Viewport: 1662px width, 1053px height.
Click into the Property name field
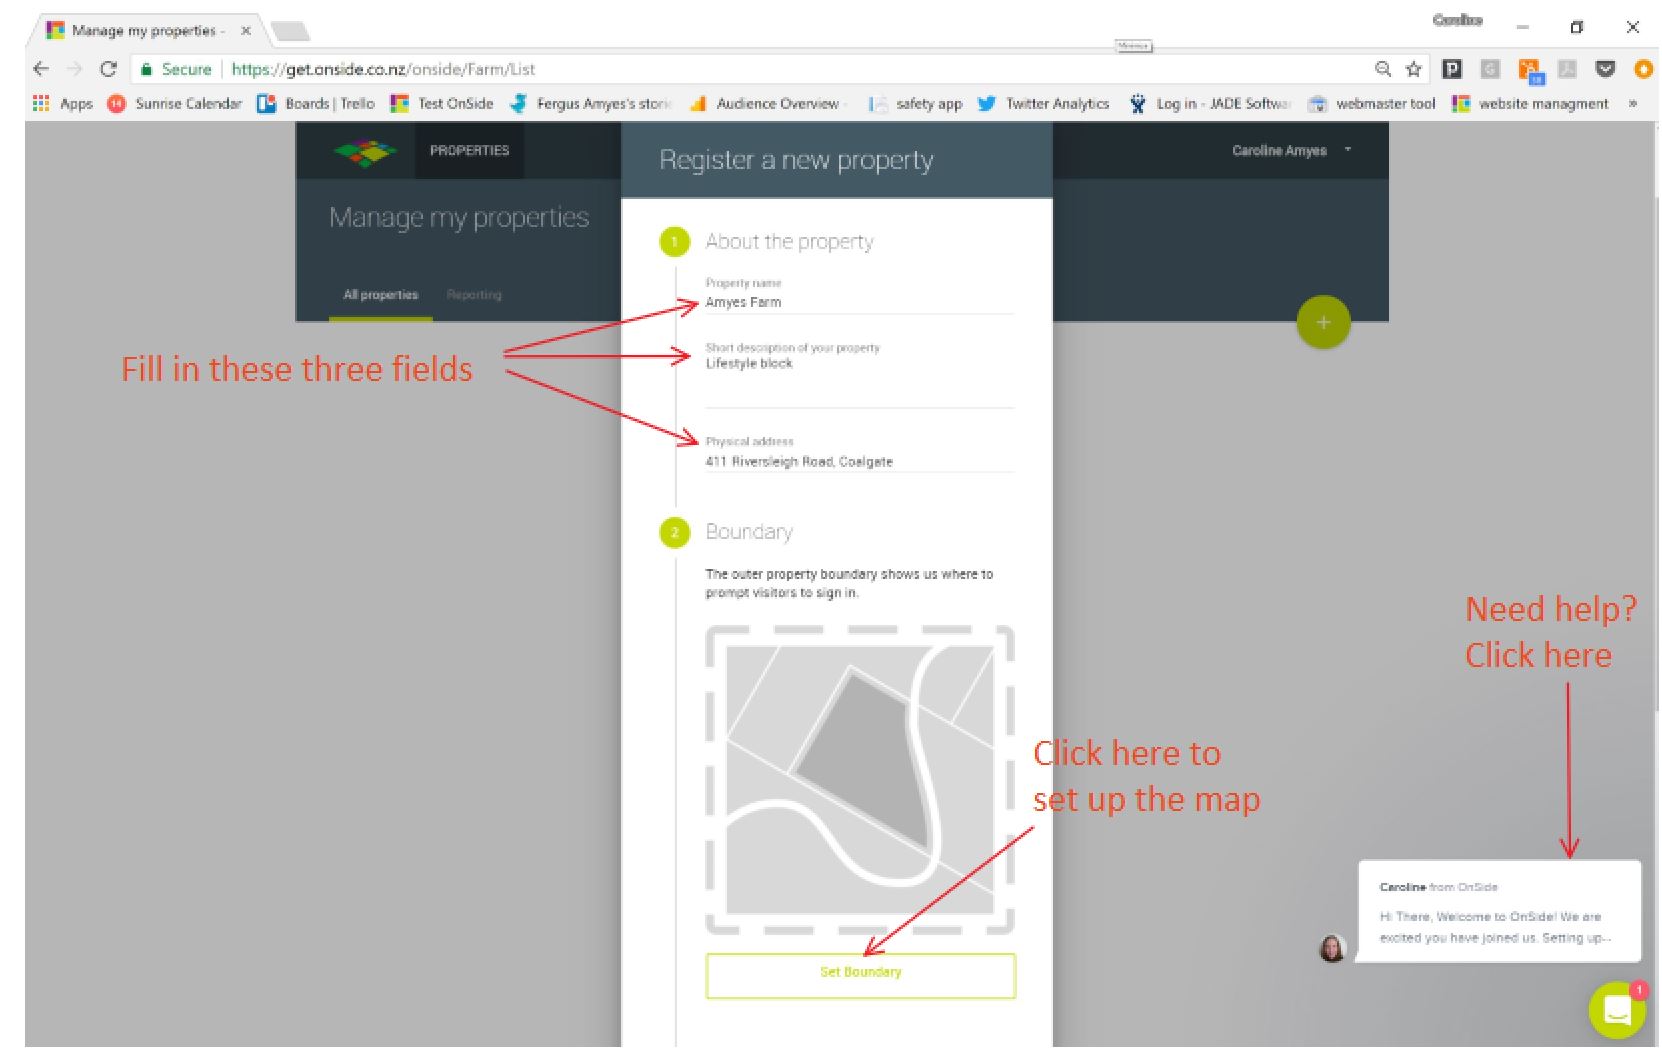(x=858, y=302)
